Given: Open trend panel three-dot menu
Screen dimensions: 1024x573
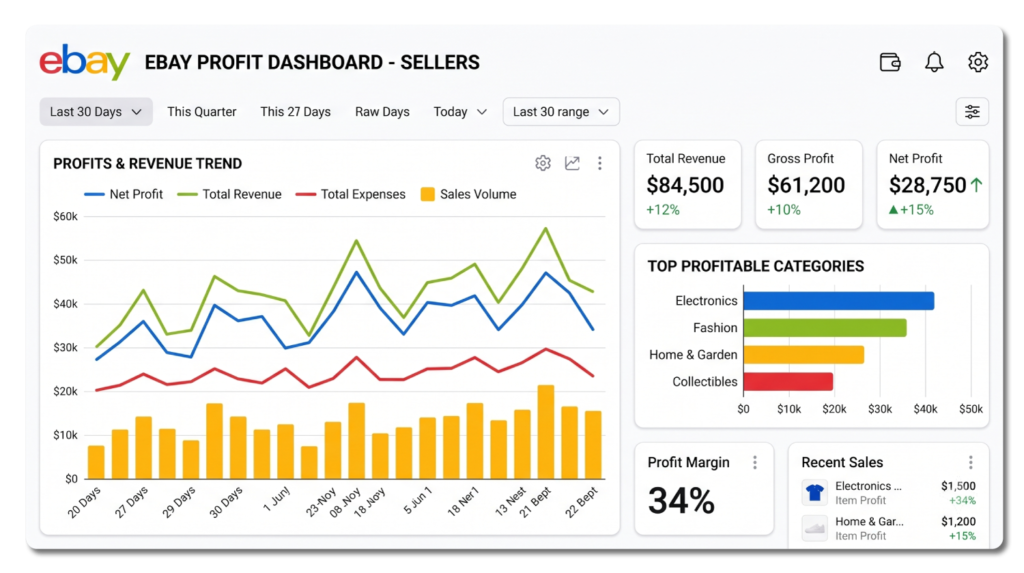Looking at the screenshot, I should [600, 163].
